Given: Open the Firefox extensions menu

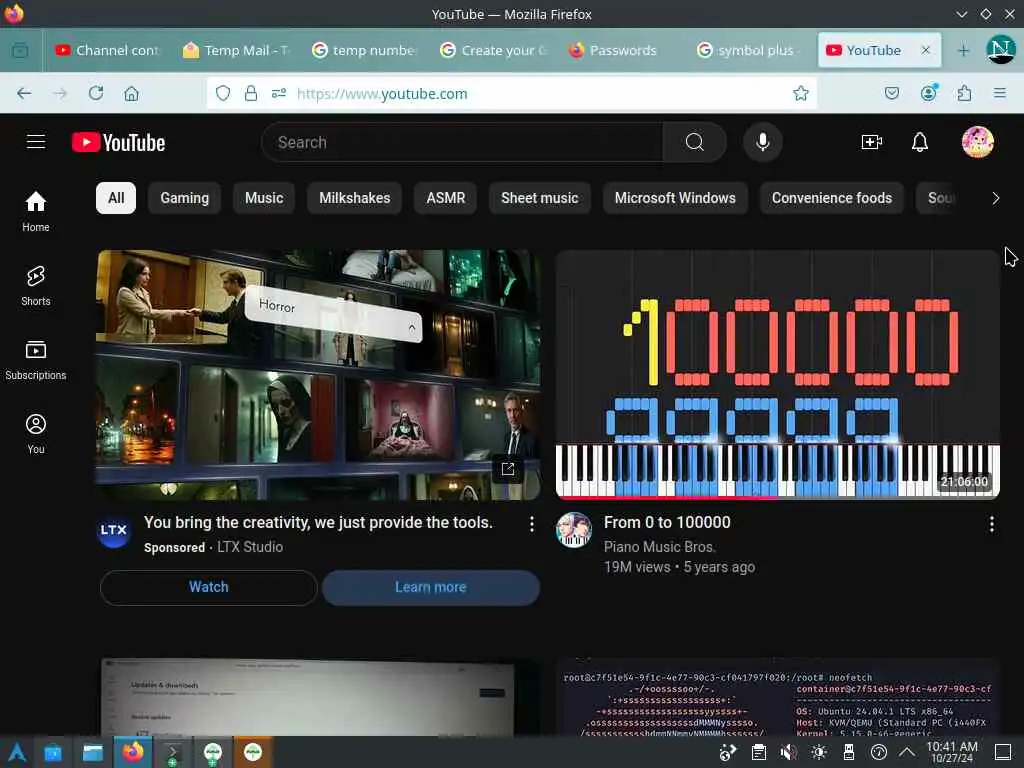Looking at the screenshot, I should pyautogui.click(x=964, y=93).
